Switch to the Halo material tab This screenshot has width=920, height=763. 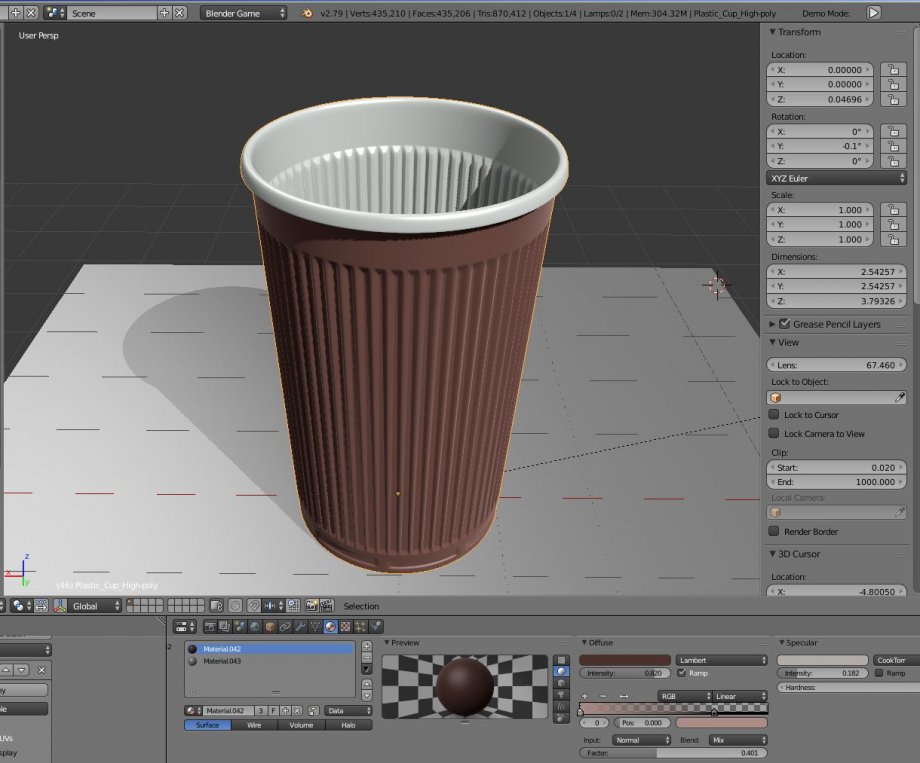[349, 724]
